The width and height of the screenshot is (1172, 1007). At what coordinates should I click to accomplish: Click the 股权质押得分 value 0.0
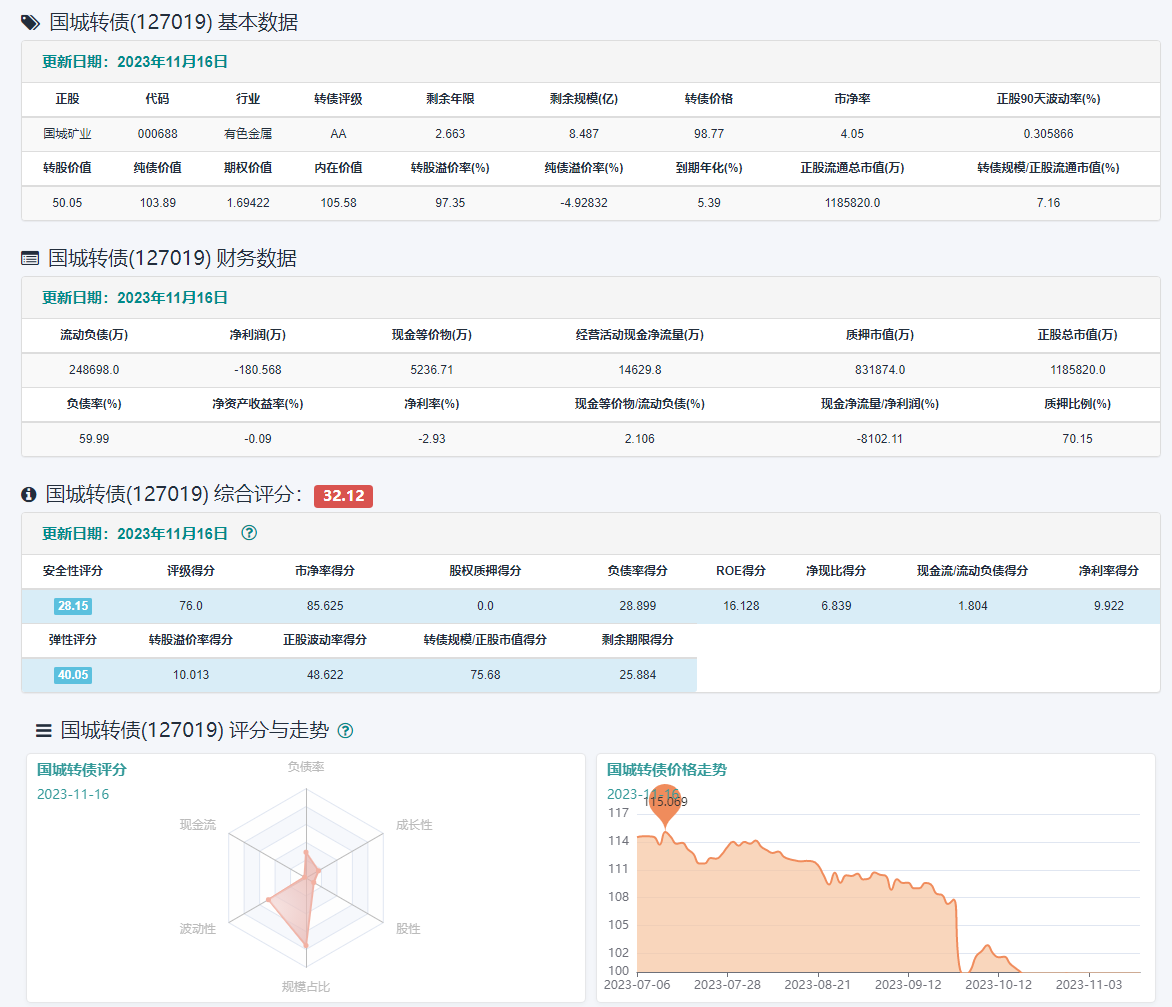tap(485, 606)
